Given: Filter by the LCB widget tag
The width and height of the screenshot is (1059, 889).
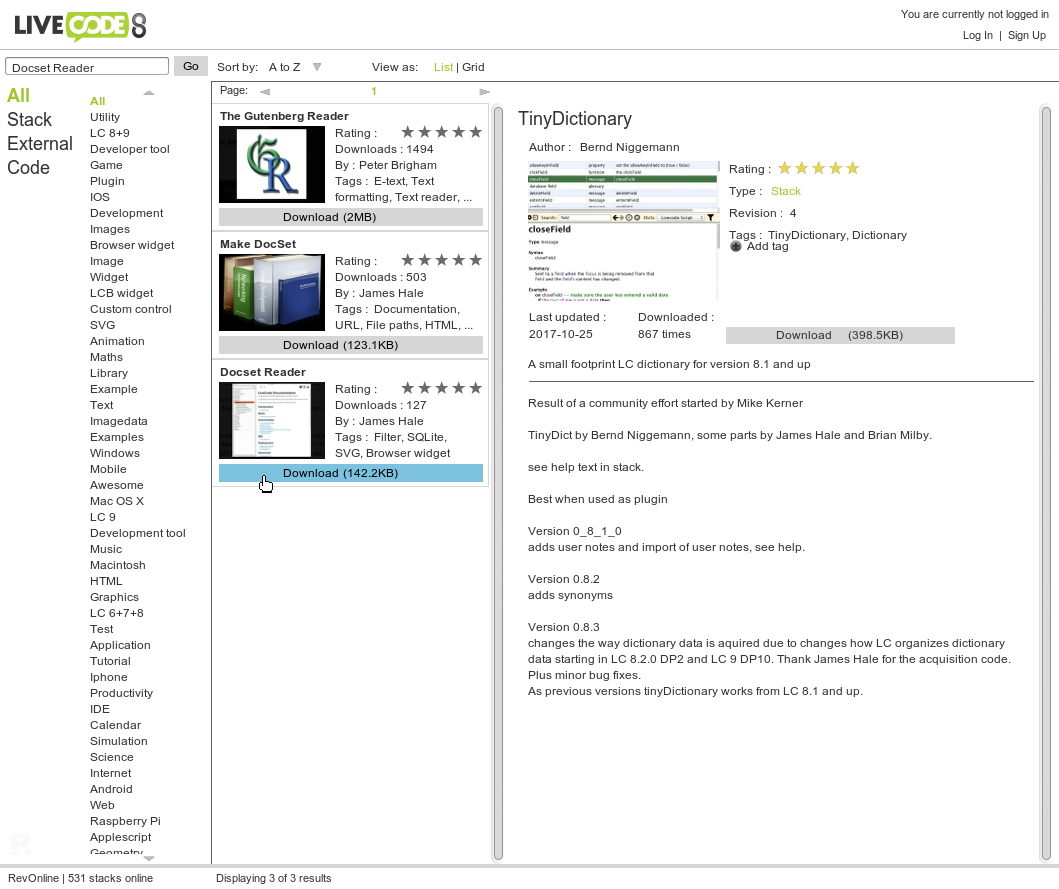Looking at the screenshot, I should [x=122, y=293].
